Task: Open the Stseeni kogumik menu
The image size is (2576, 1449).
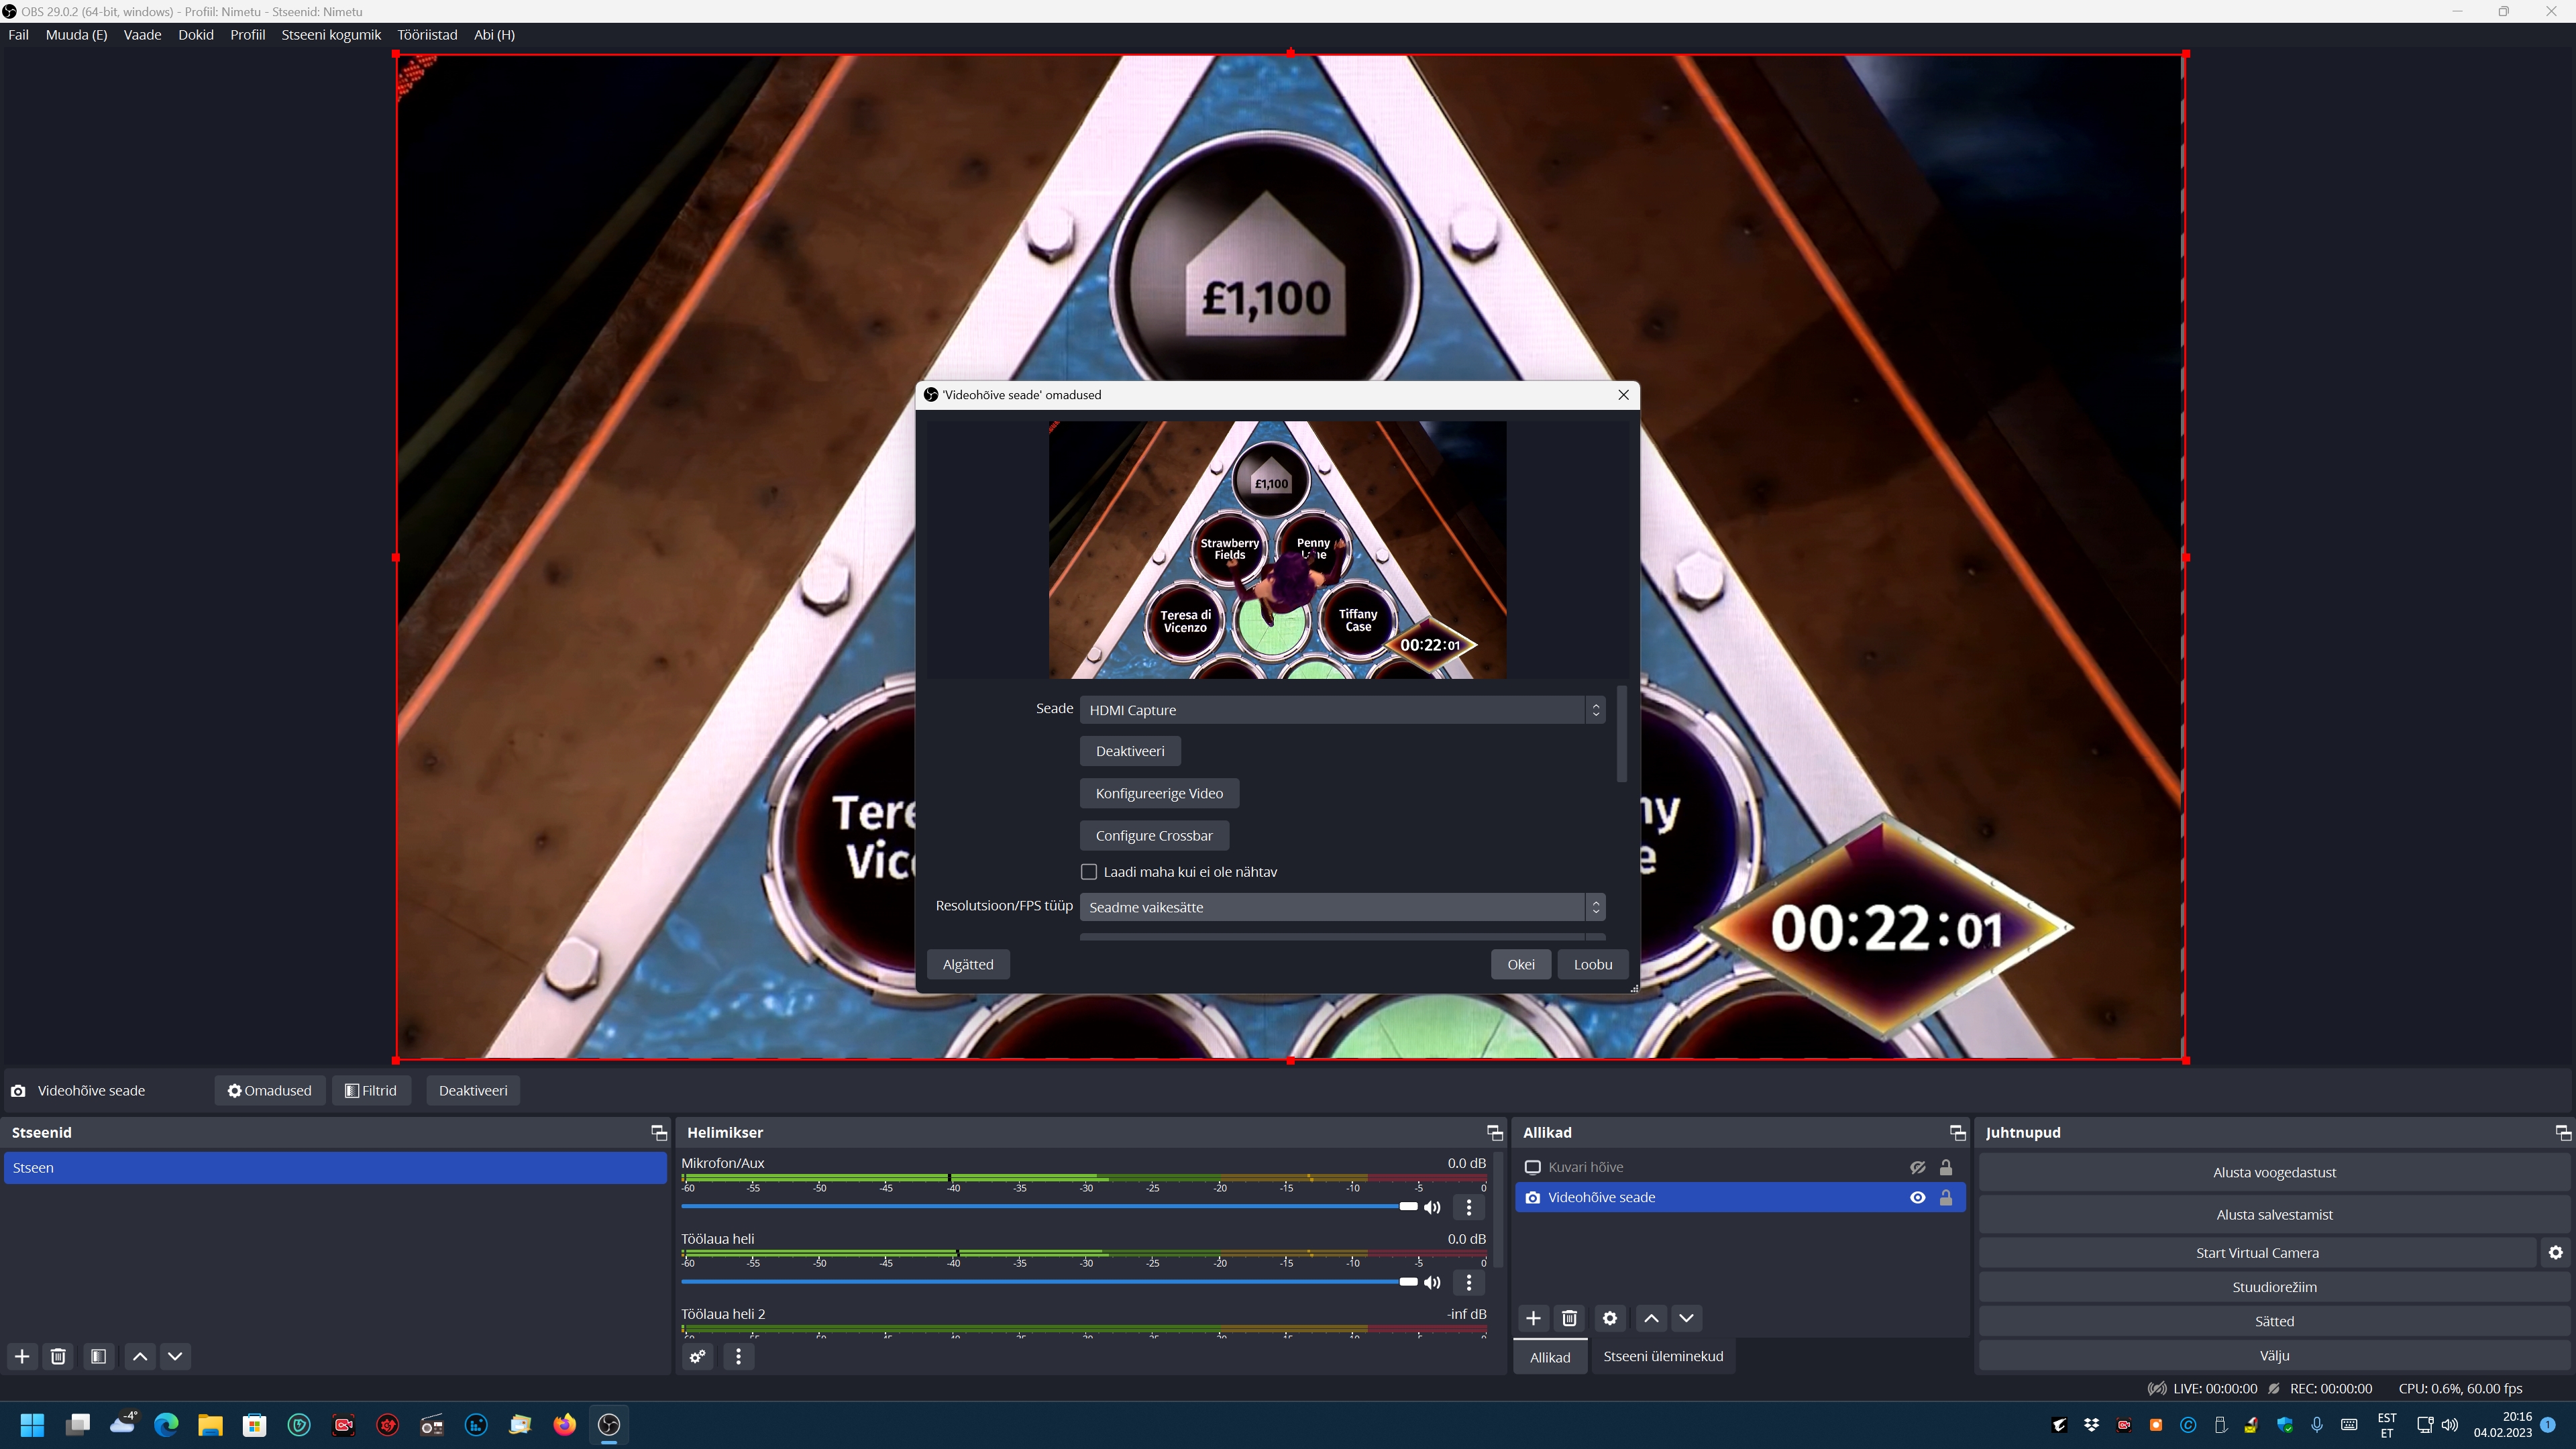Action: tap(331, 34)
